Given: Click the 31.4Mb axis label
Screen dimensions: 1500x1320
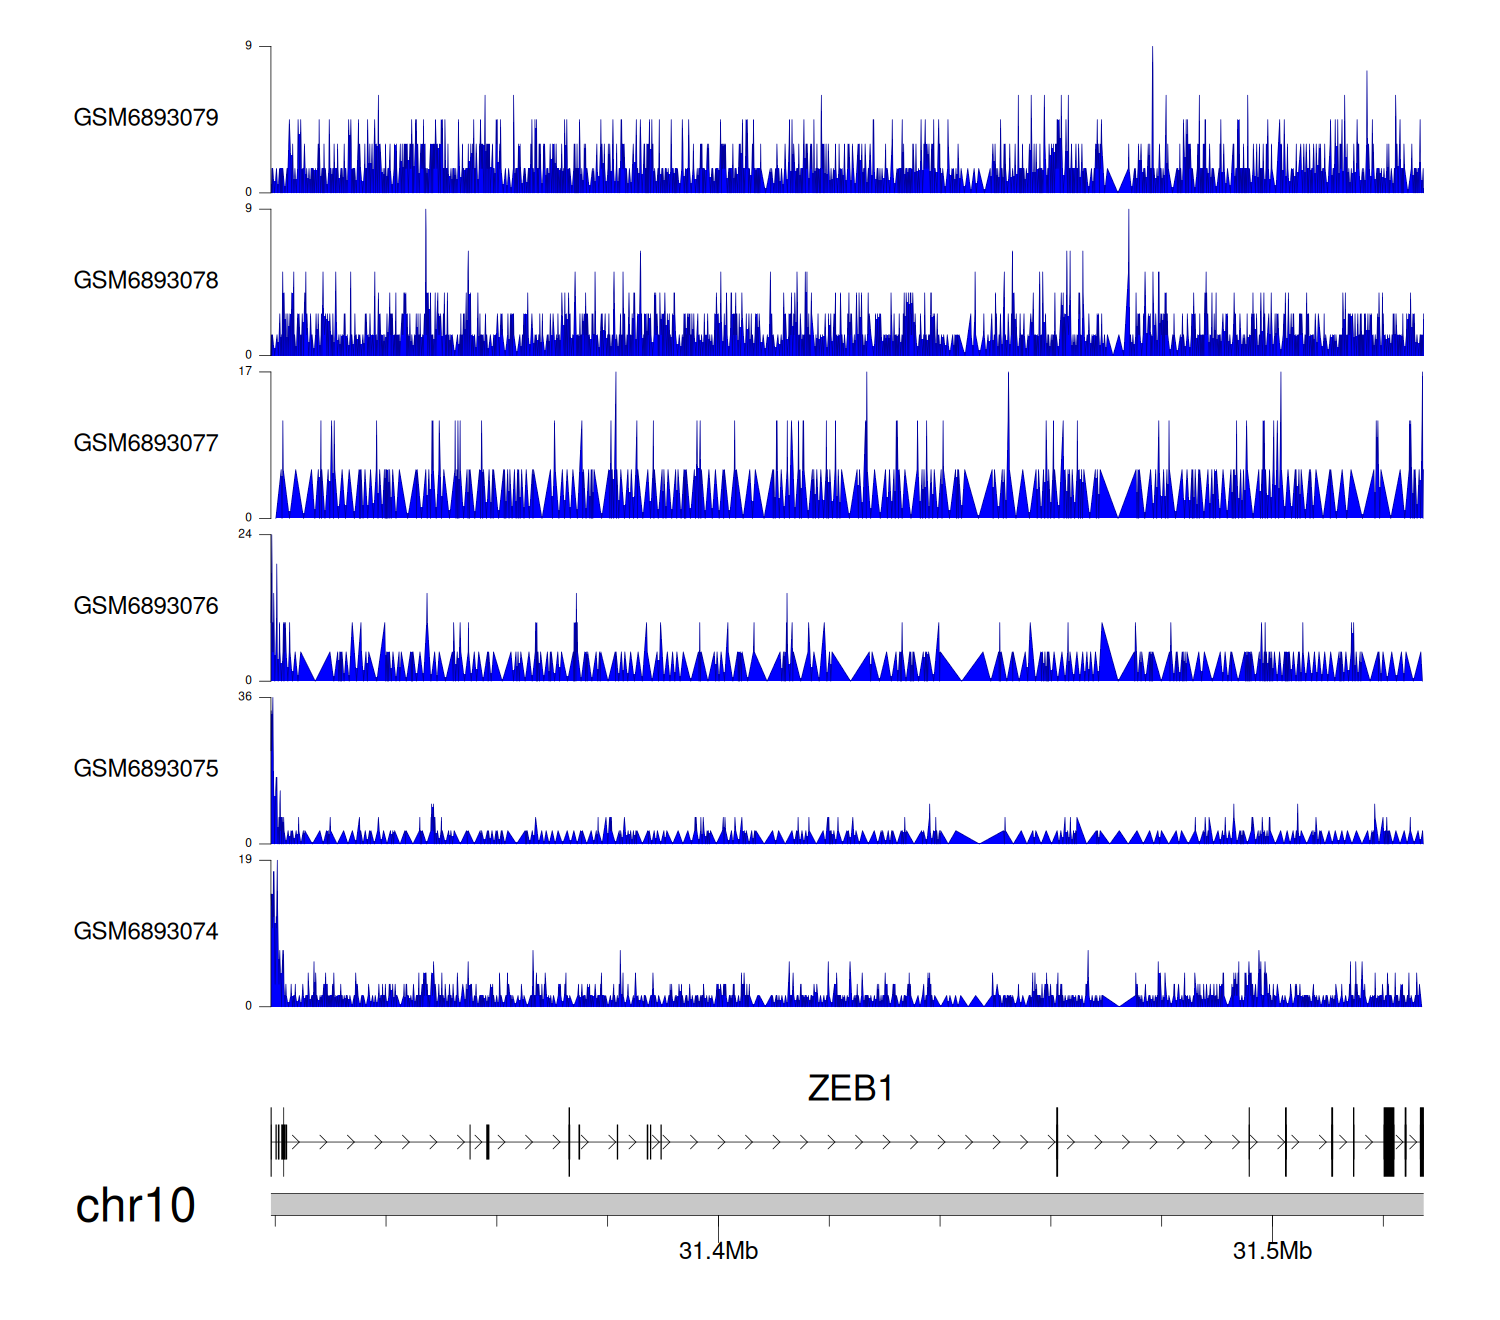Looking at the screenshot, I should click(718, 1251).
